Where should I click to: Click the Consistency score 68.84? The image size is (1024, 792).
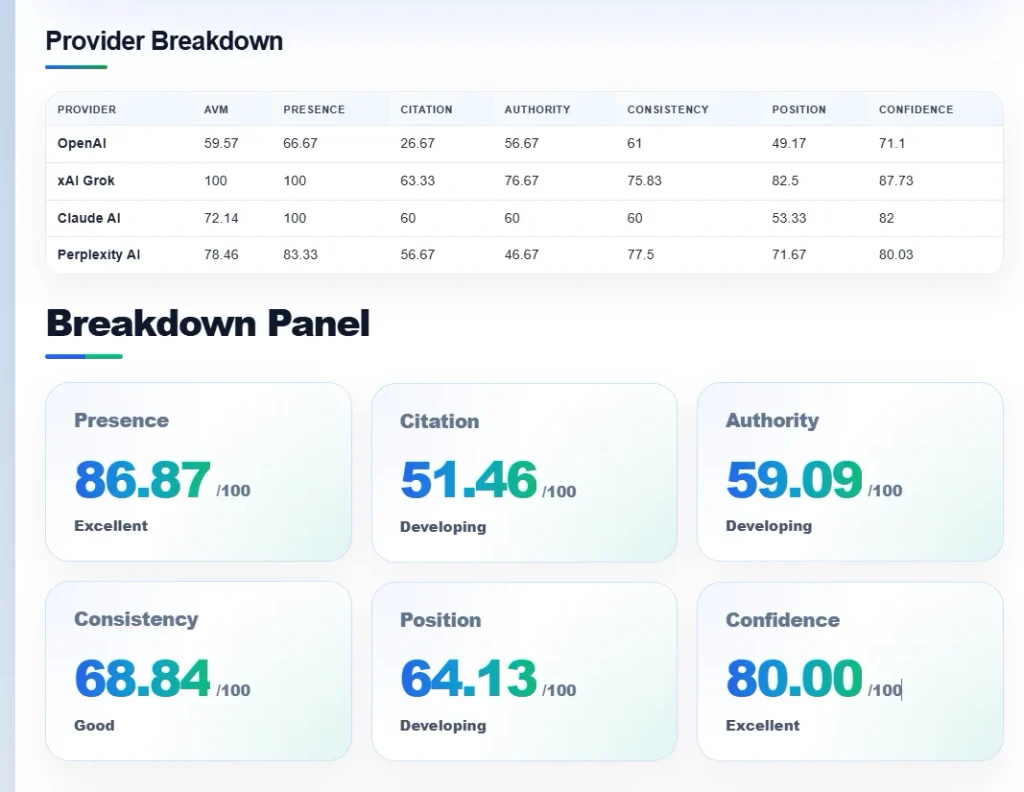(x=142, y=678)
